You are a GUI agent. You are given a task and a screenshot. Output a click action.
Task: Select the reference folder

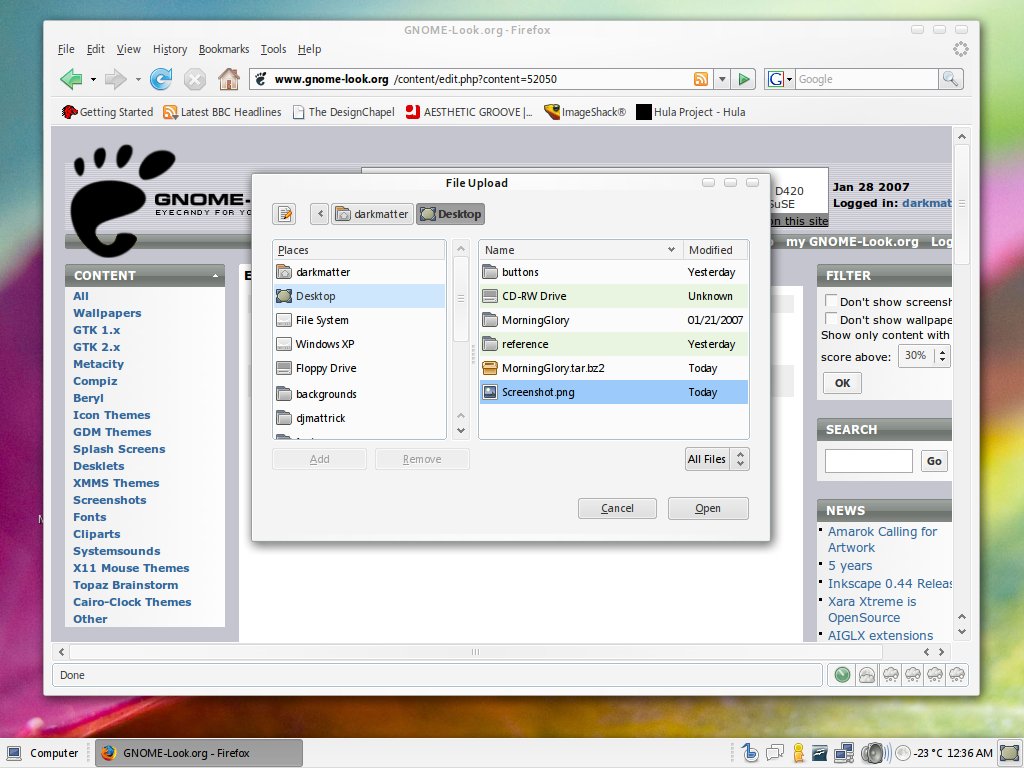tap(614, 344)
